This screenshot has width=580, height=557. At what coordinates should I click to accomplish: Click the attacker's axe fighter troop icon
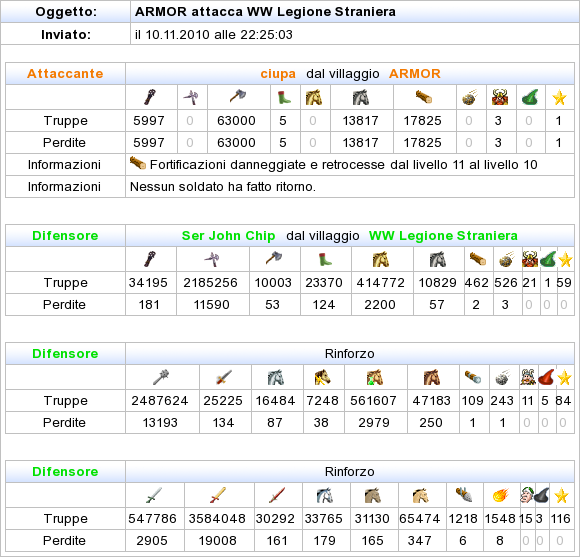pos(239,97)
